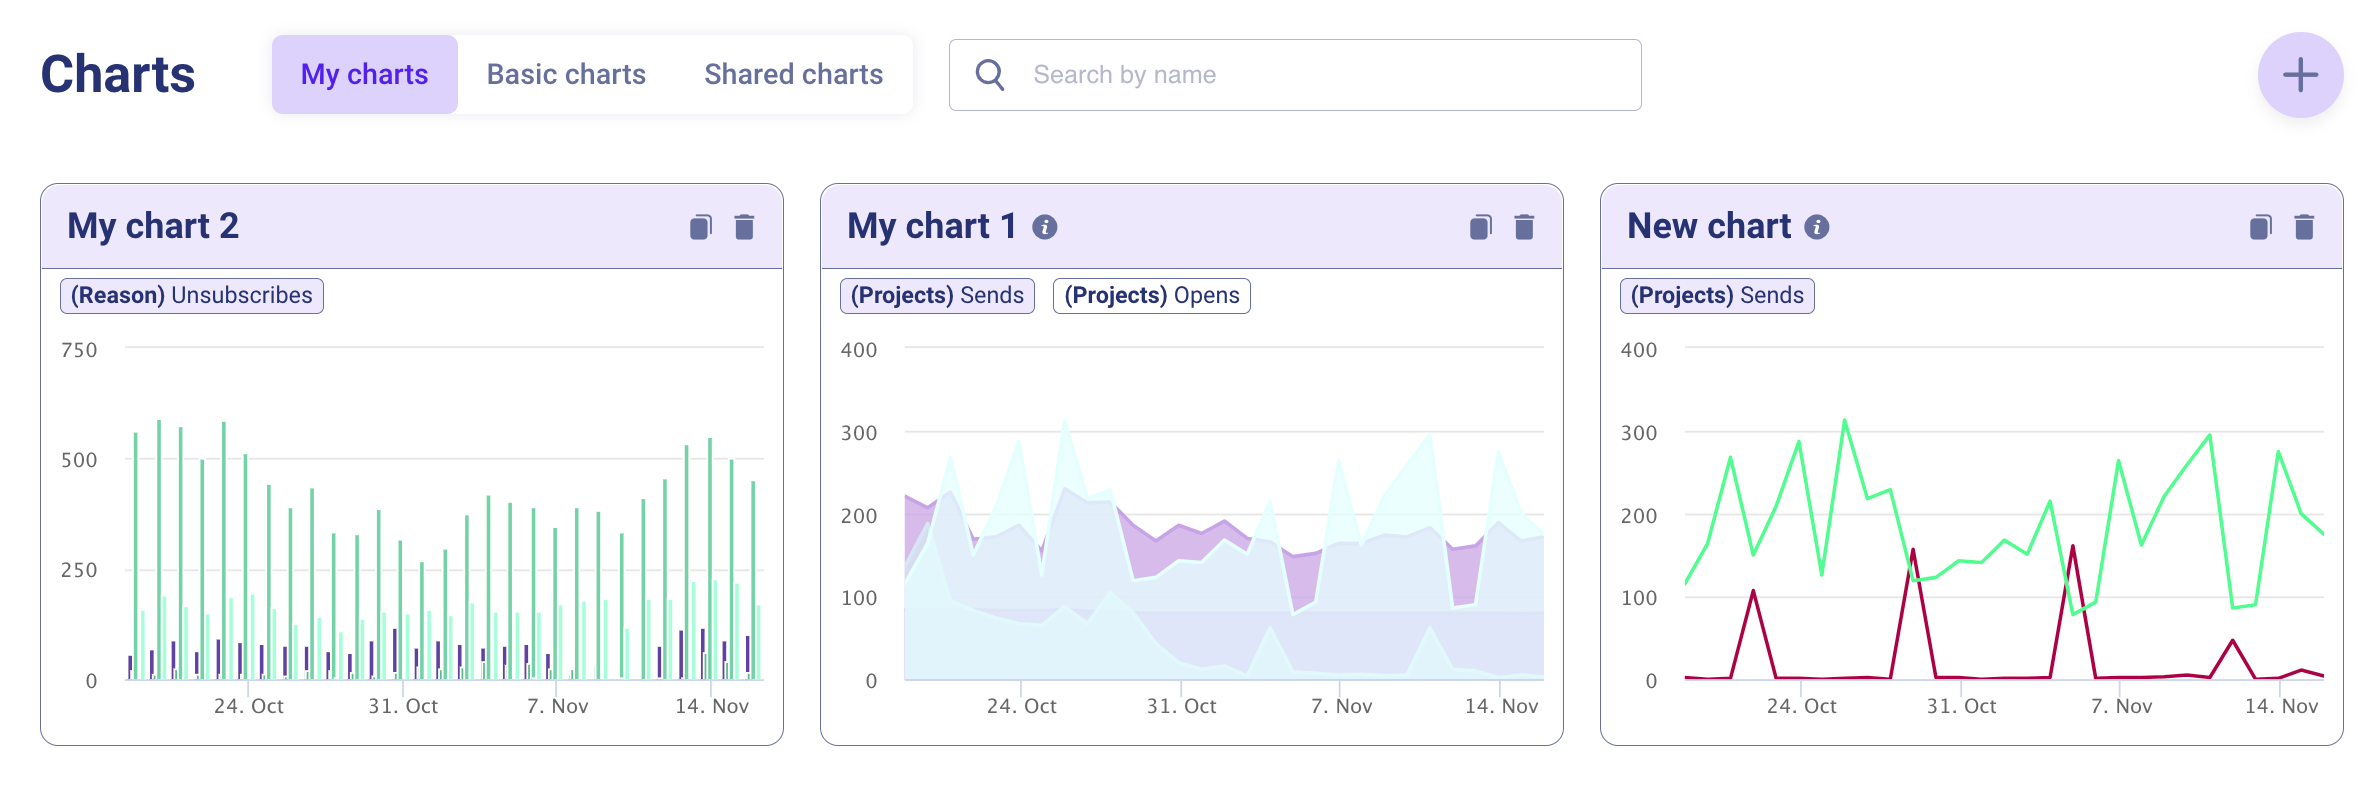The width and height of the screenshot is (2376, 798).
Task: Delete My chart 2 using trash icon
Action: (x=744, y=227)
